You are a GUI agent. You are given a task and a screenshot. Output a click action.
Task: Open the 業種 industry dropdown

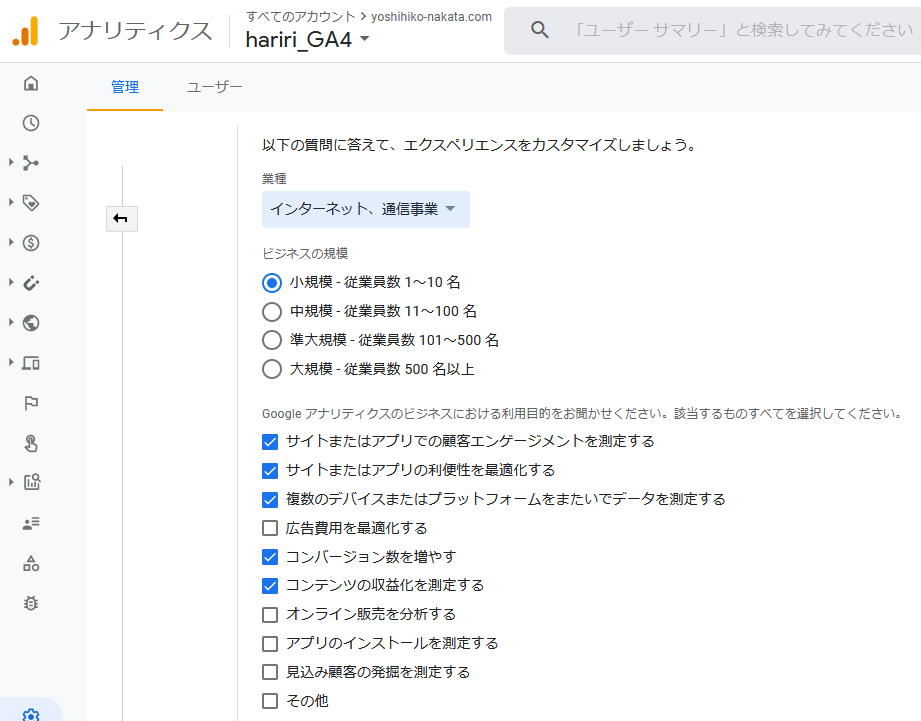pos(365,209)
